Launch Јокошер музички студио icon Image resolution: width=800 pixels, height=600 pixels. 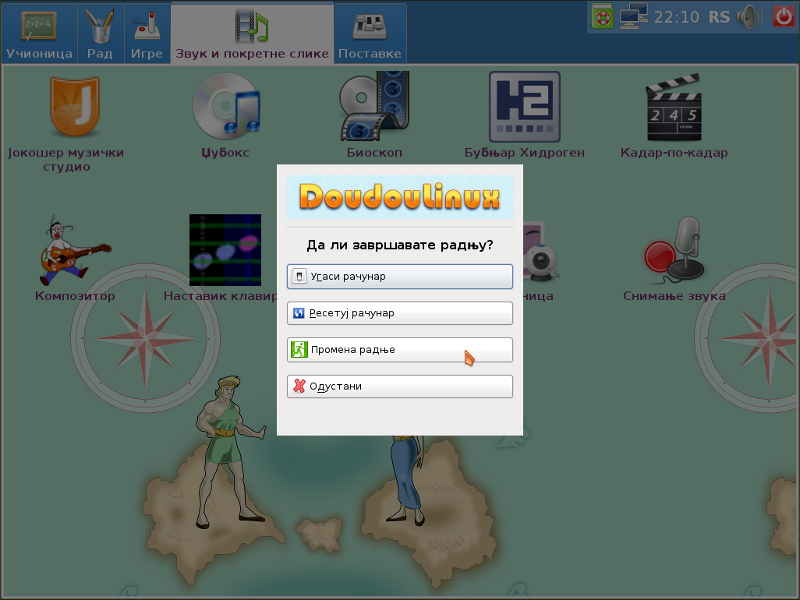pyautogui.click(x=74, y=107)
